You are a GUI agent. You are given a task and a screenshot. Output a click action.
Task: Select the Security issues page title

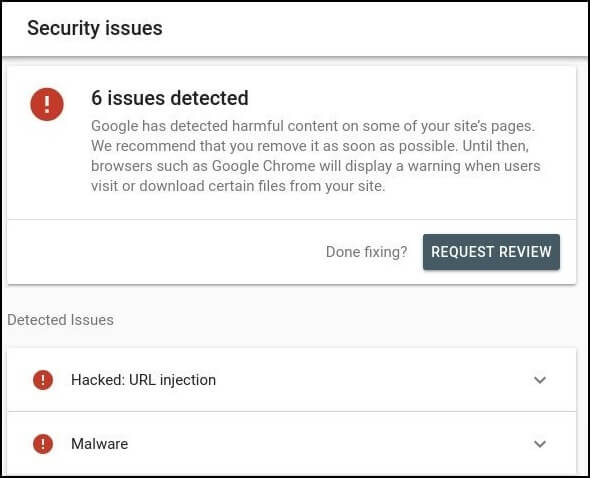(x=95, y=28)
